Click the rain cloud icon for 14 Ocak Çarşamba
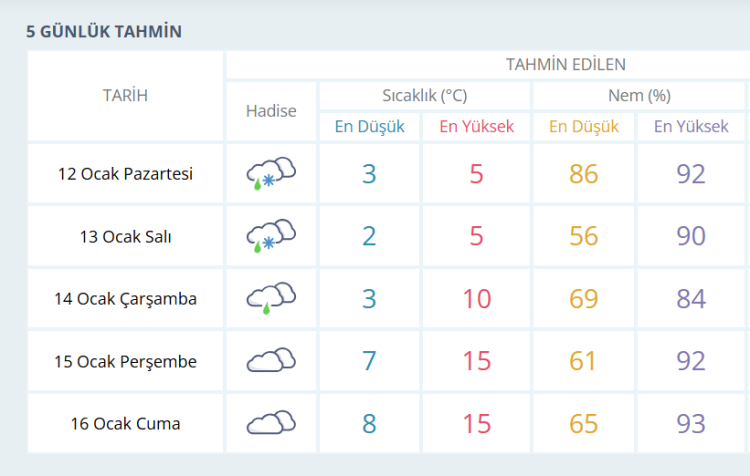Viewport: 750px width, 476px height. (271, 298)
